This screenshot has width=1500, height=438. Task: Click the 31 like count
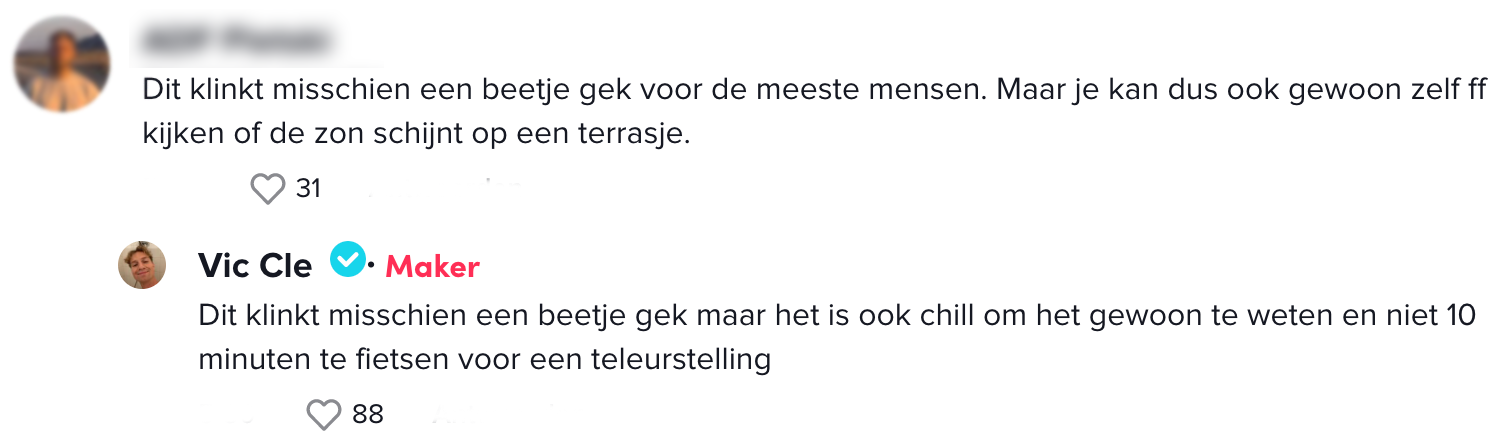click(x=308, y=188)
